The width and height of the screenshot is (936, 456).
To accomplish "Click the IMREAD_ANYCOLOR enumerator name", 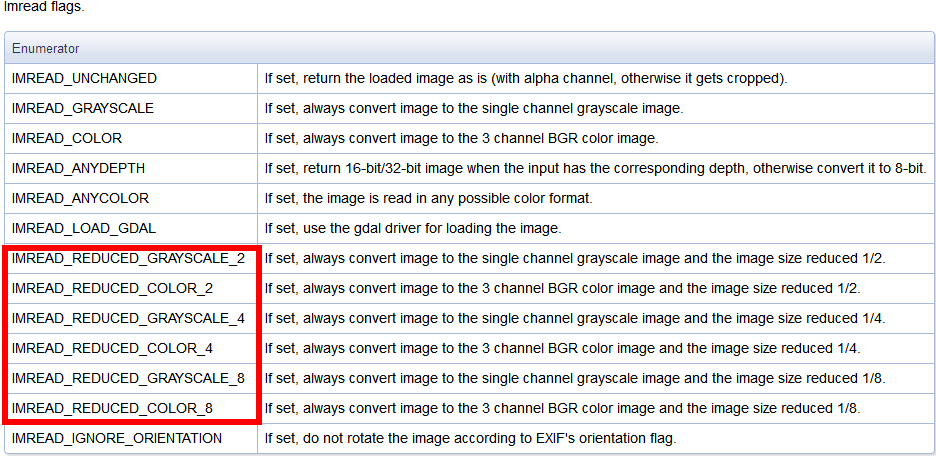I will 80,198.
